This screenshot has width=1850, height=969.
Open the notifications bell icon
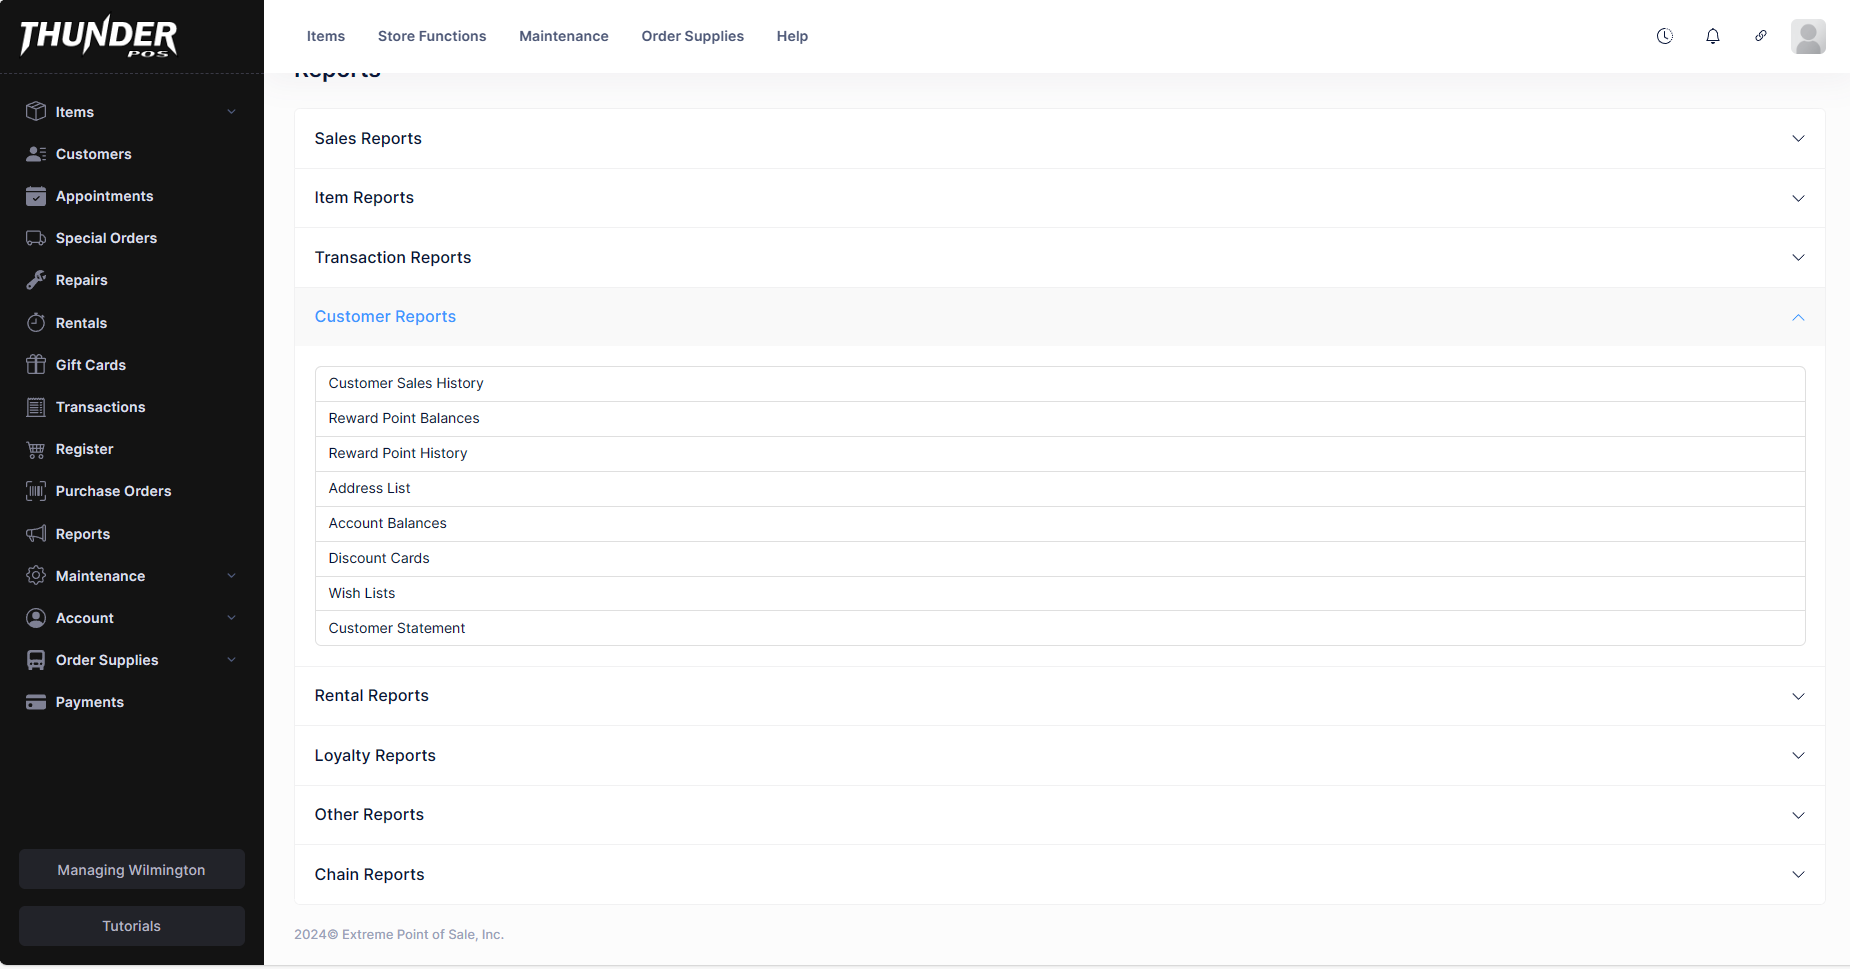point(1712,36)
